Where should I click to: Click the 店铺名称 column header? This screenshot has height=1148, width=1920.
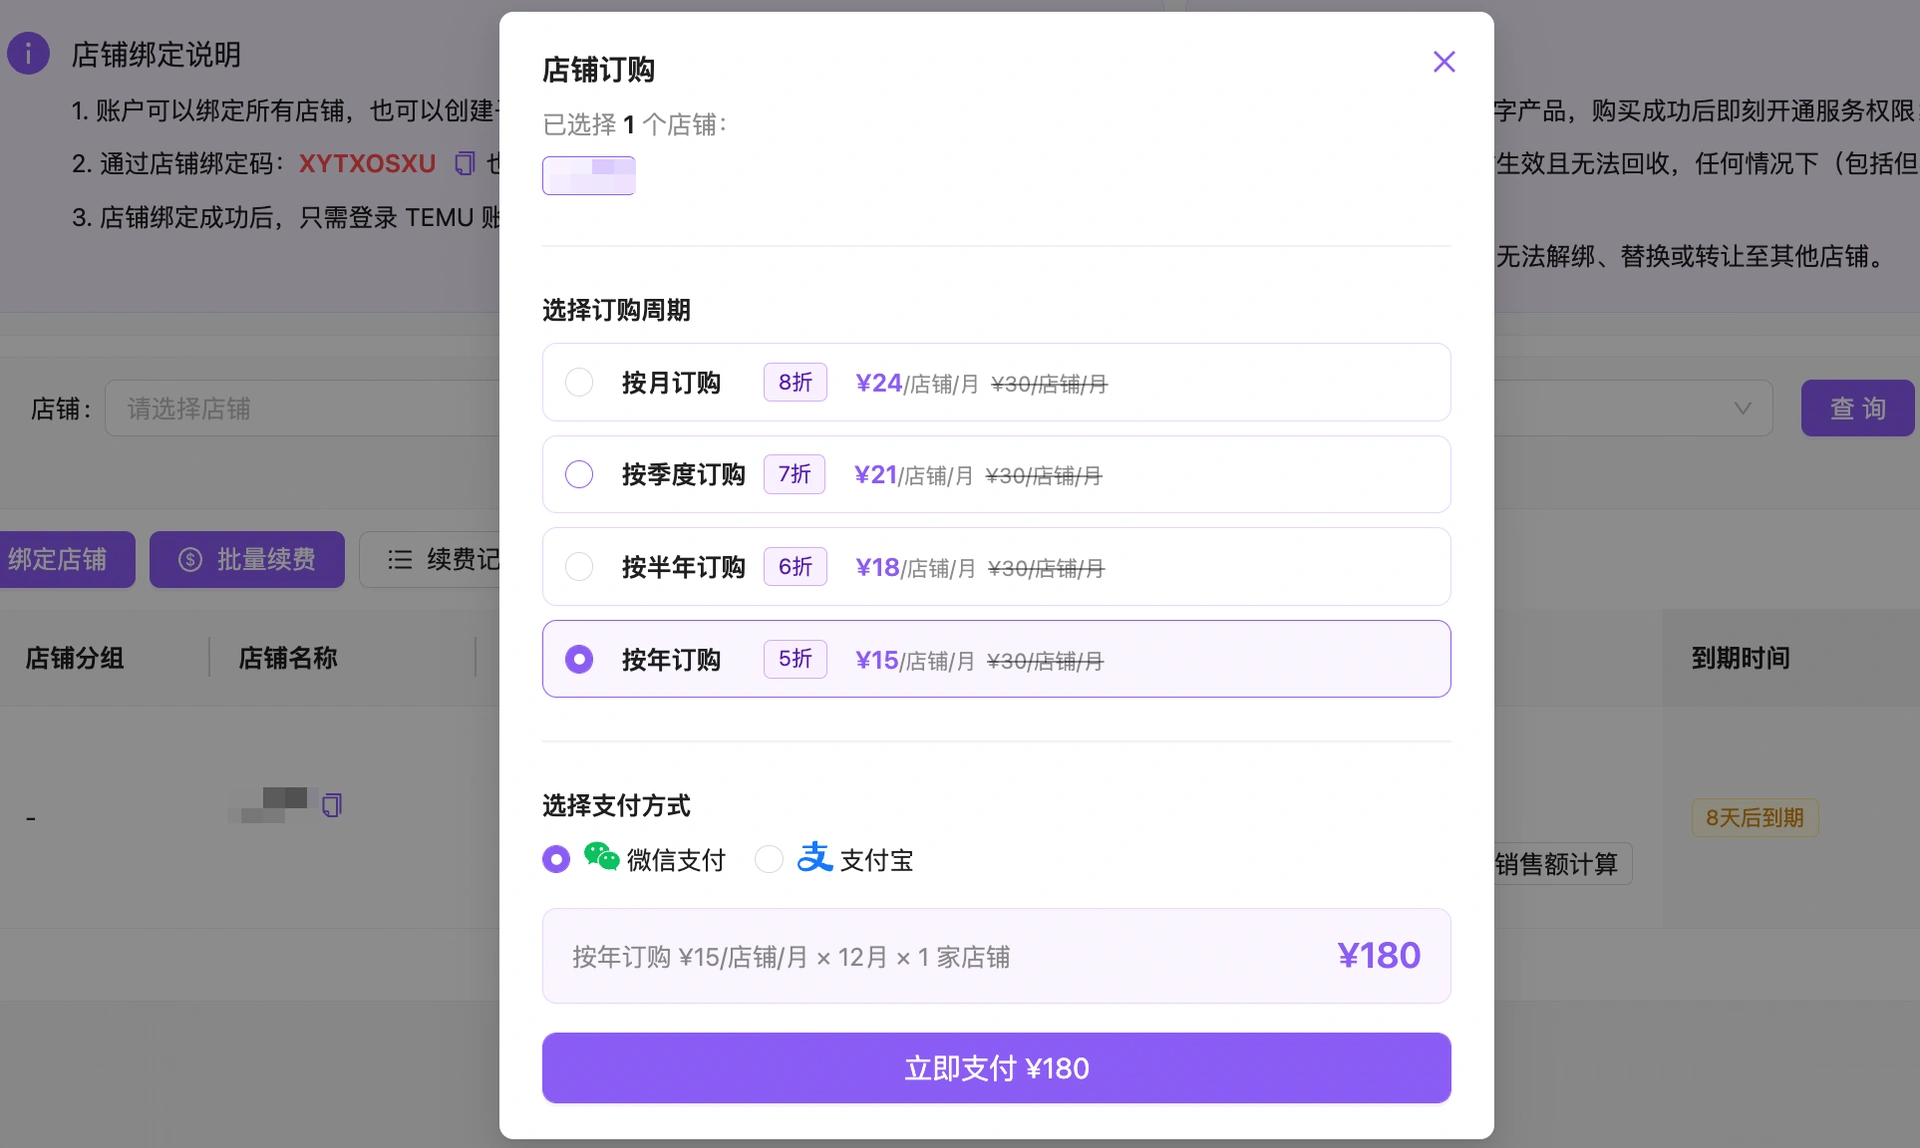[x=288, y=658]
